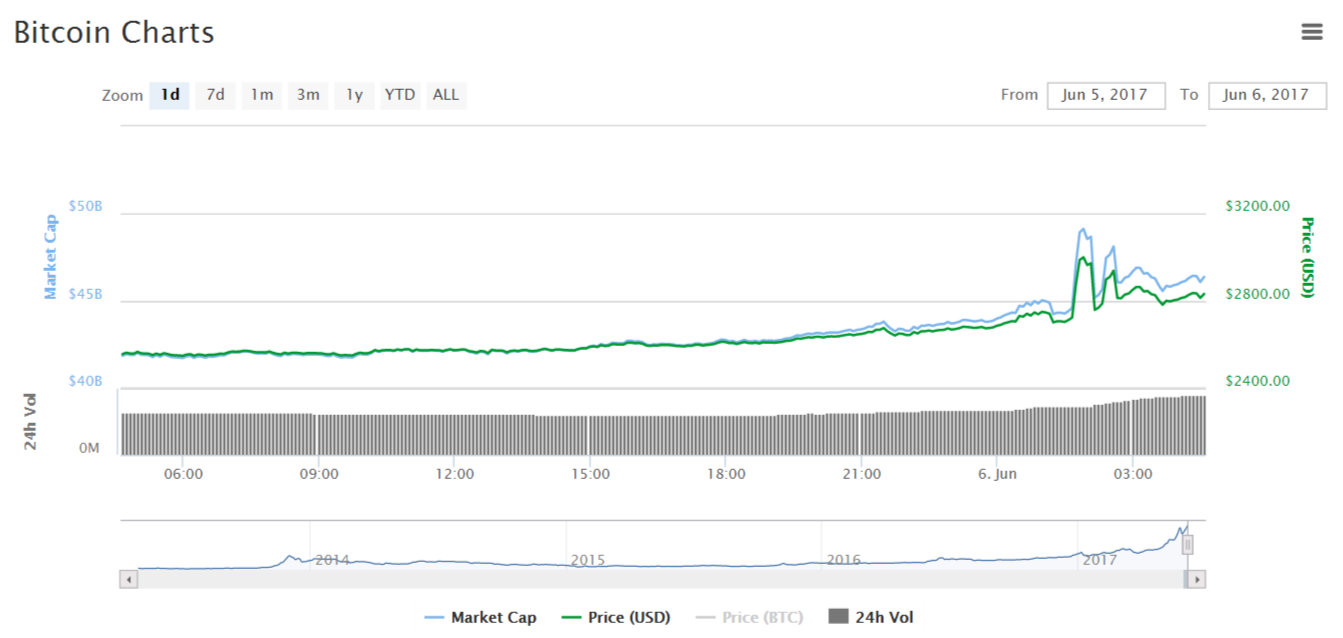Click the $3200.00 price axis label

click(1257, 206)
